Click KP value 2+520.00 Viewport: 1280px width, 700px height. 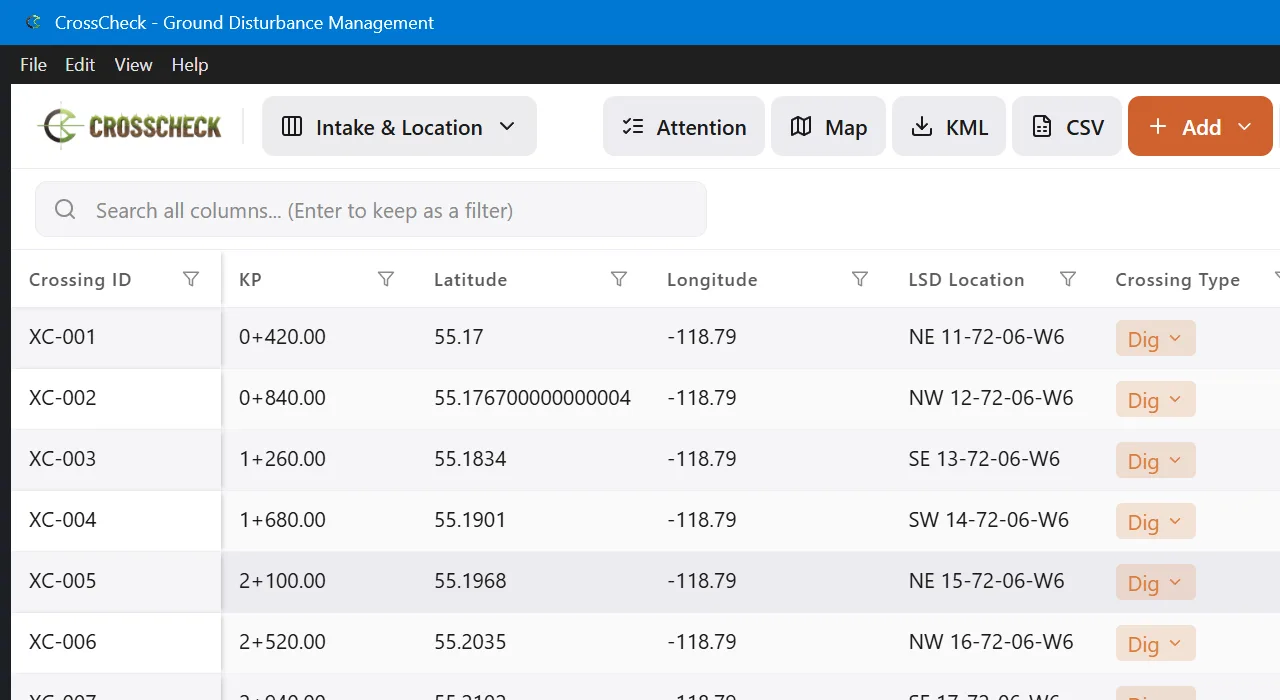[282, 642]
